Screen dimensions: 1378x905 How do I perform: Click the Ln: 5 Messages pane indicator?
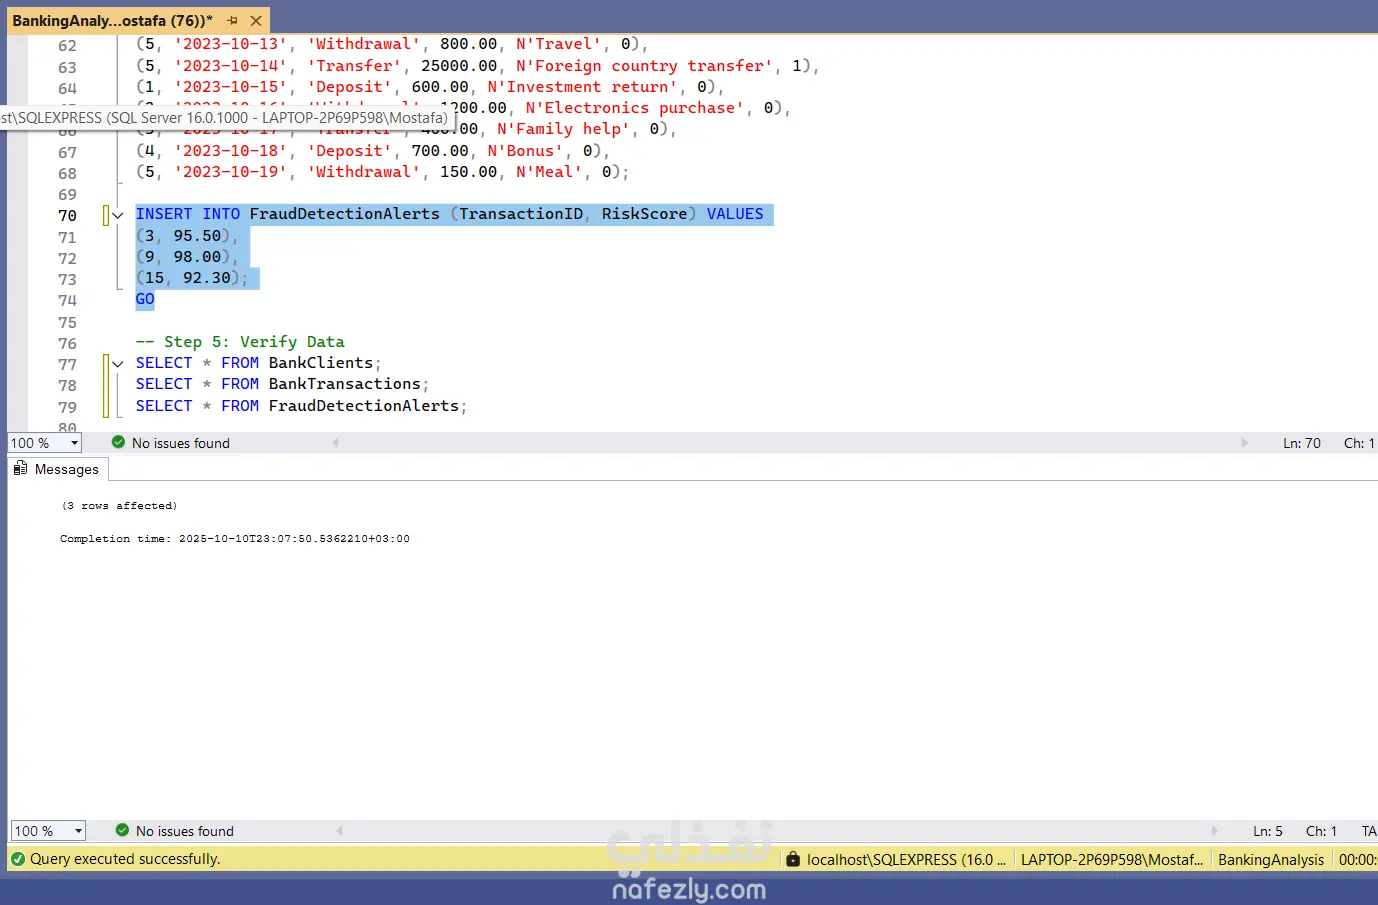[x=1268, y=831]
